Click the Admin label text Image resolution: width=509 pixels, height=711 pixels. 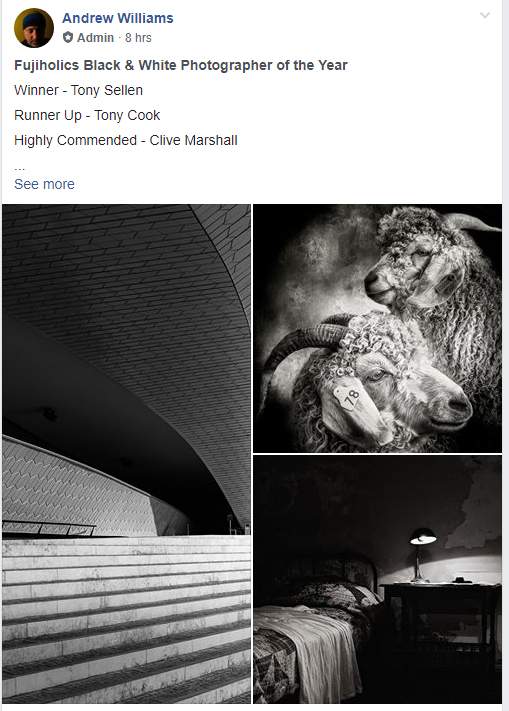tap(95, 38)
